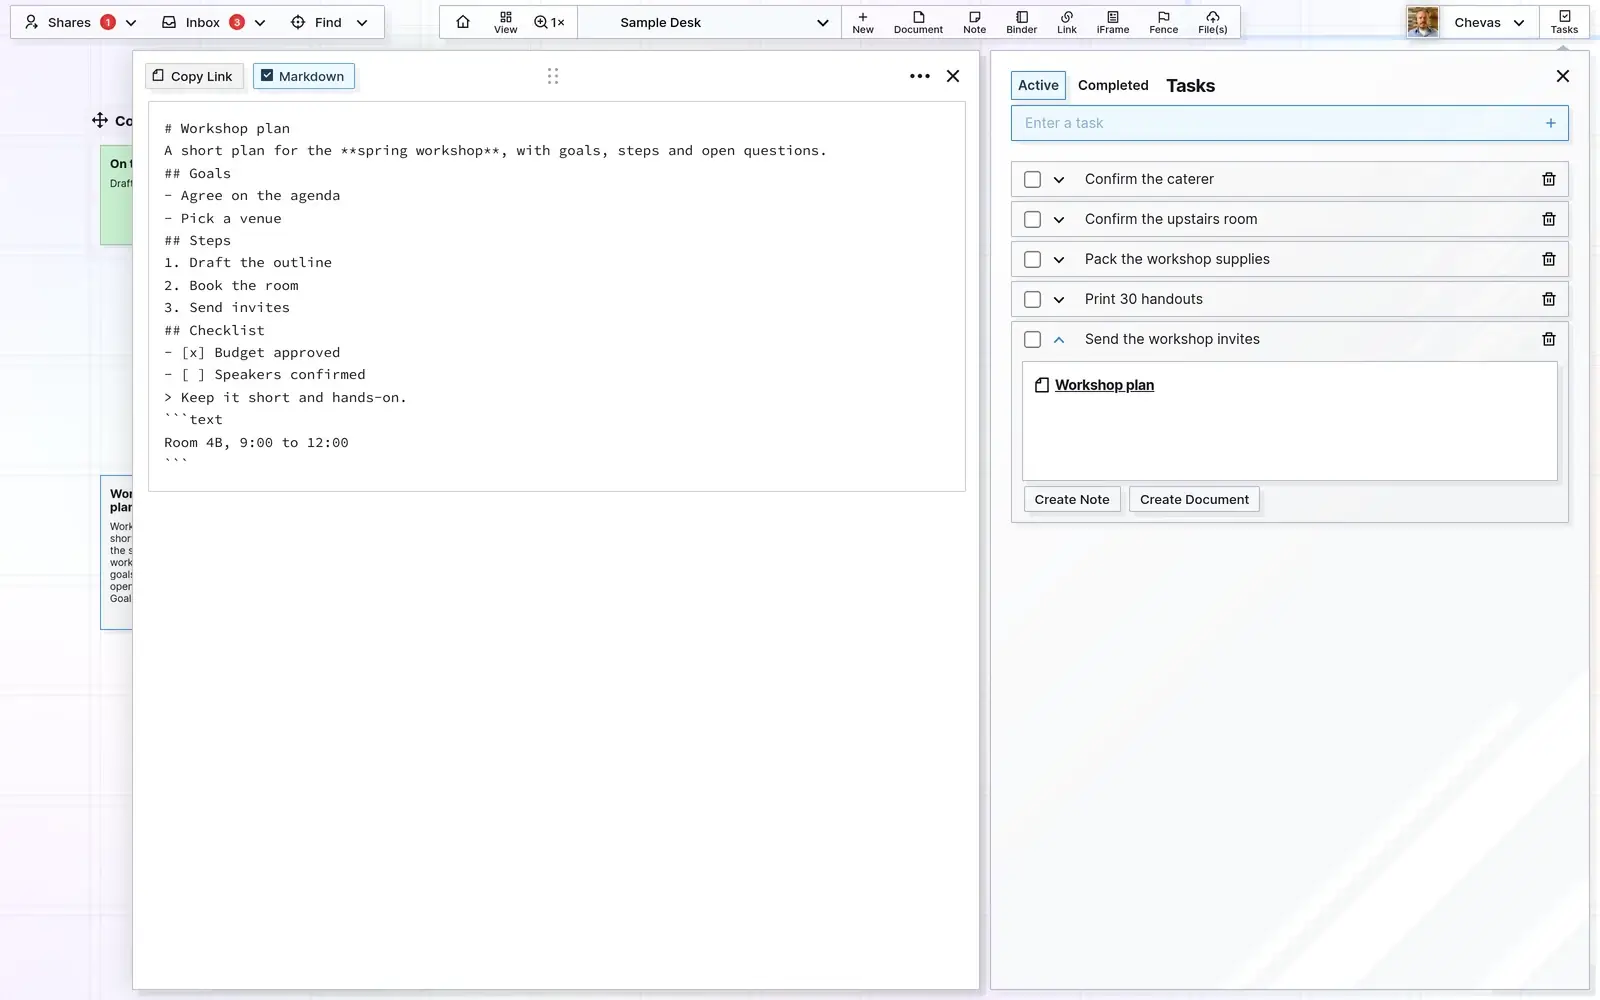Open the View grid menu
The height and width of the screenshot is (1000, 1600).
[506, 22]
